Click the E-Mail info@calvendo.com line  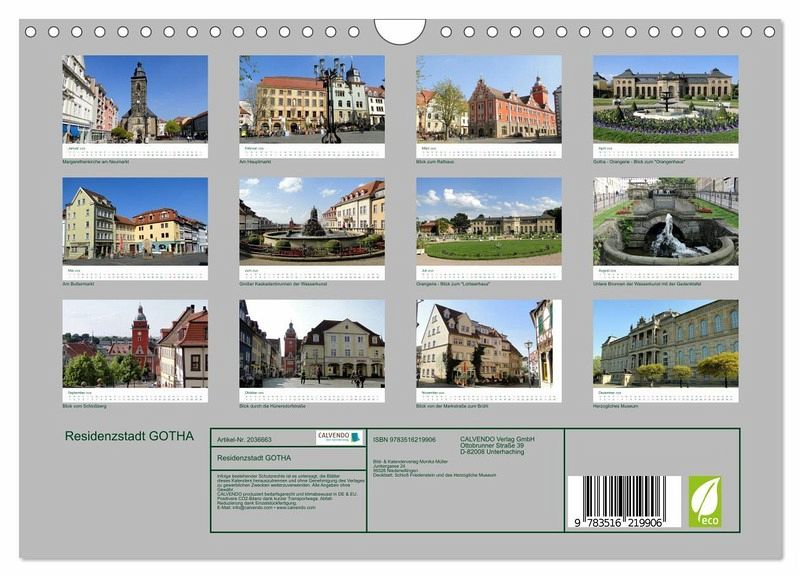point(266,508)
